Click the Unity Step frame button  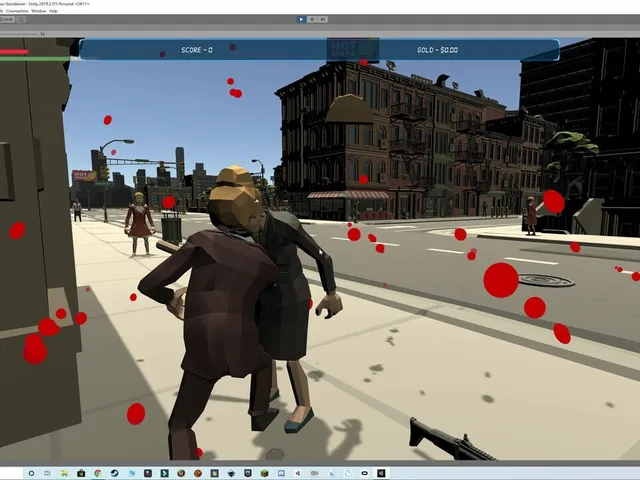[322, 19]
